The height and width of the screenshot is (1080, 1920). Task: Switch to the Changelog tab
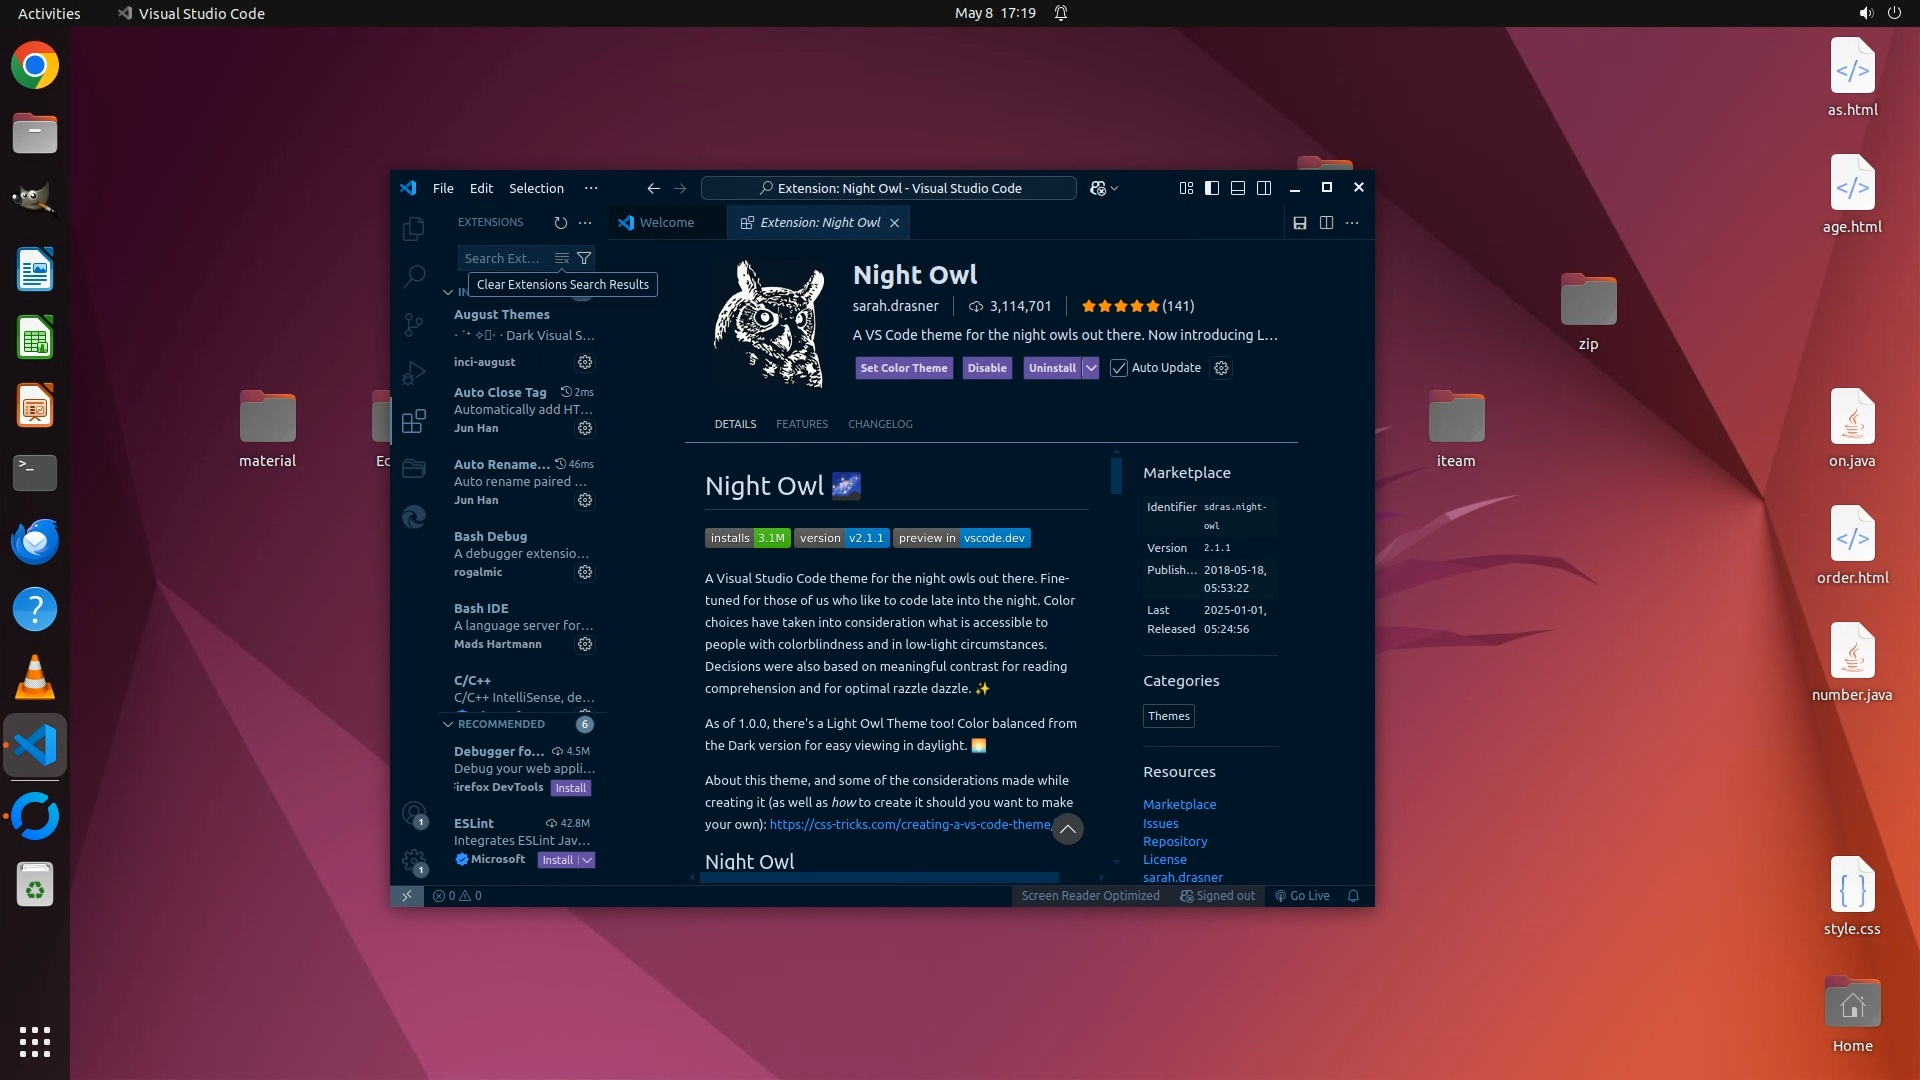pyautogui.click(x=880, y=424)
